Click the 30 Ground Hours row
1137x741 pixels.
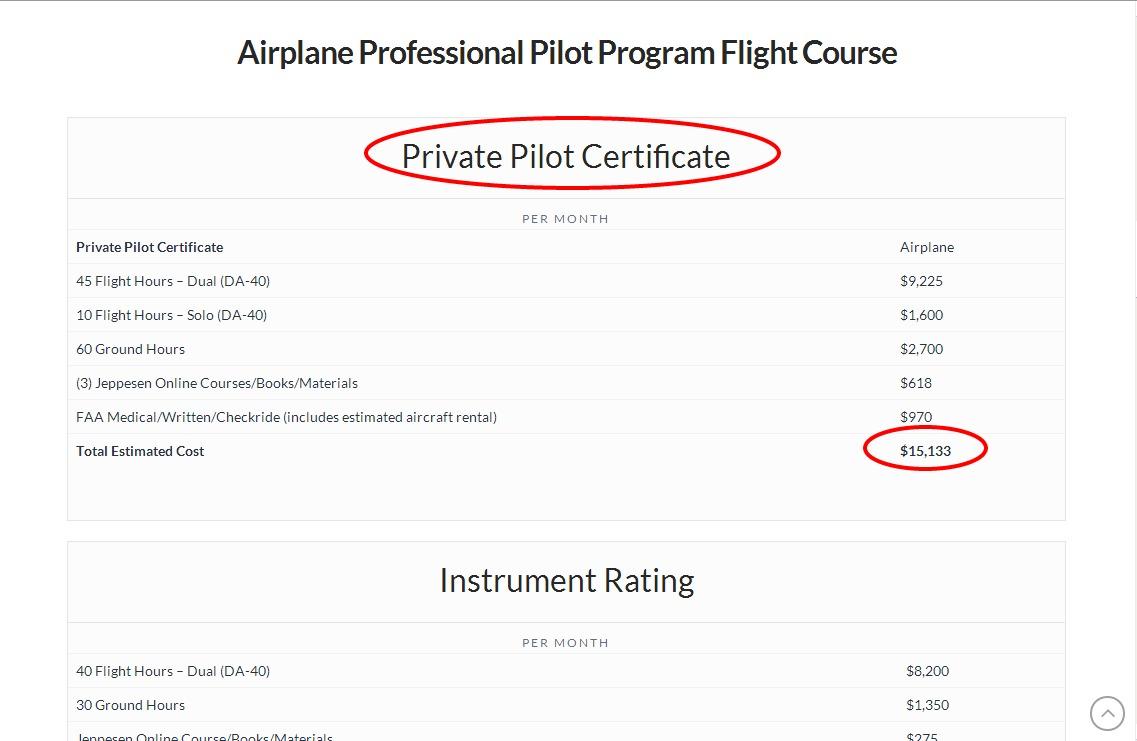pos(130,705)
